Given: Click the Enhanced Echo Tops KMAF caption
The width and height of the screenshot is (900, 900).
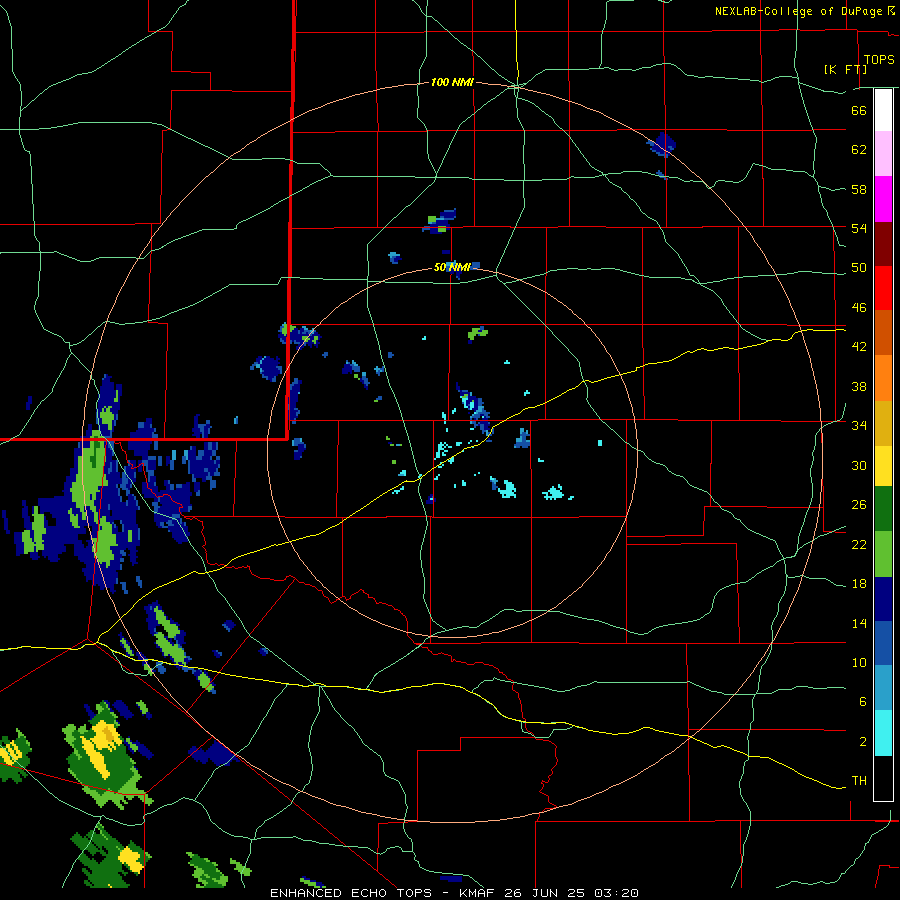Looking at the screenshot, I should (454, 893).
